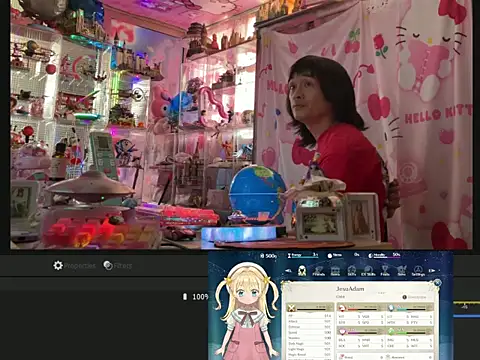Select the crossed swords combat stats icon
The width and height of the screenshot is (480, 360).
click(x=292, y=308)
